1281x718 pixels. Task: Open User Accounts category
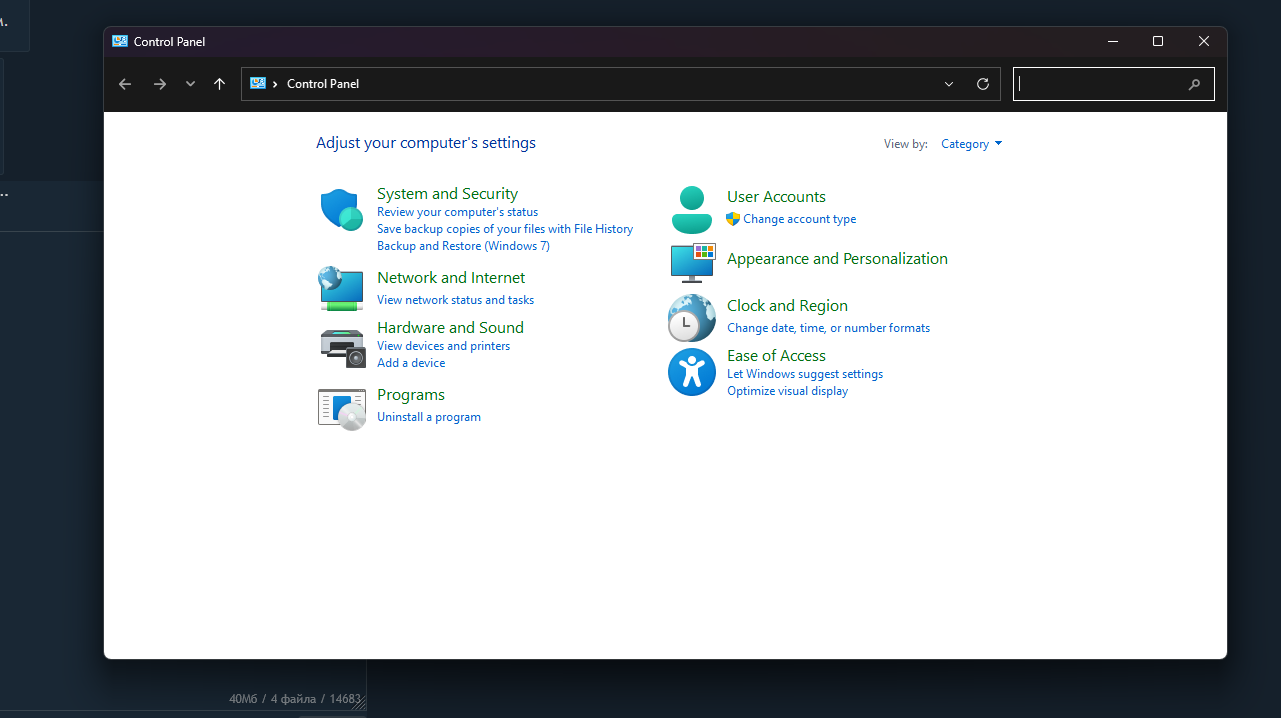coord(776,197)
